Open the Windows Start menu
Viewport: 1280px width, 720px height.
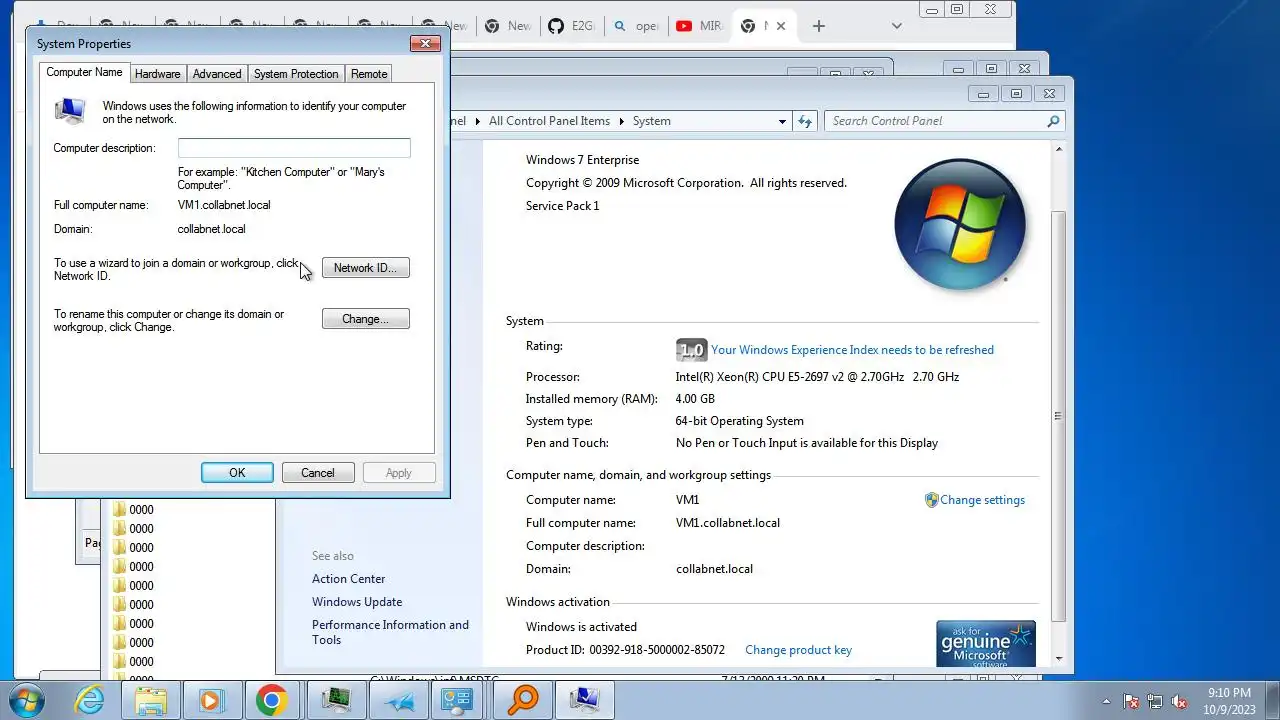click(x=27, y=700)
